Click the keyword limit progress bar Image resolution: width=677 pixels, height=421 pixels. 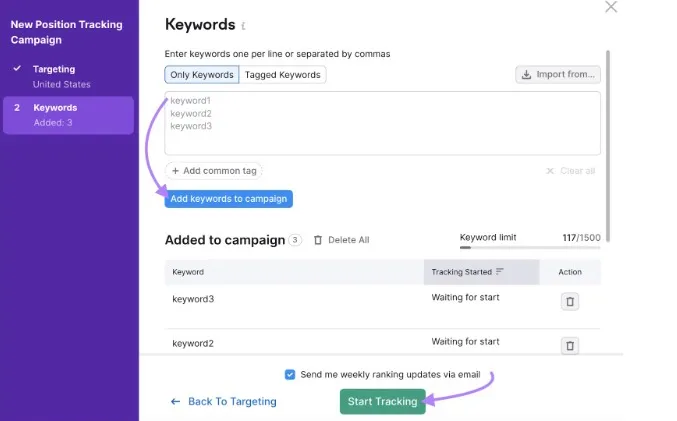tap(530, 248)
